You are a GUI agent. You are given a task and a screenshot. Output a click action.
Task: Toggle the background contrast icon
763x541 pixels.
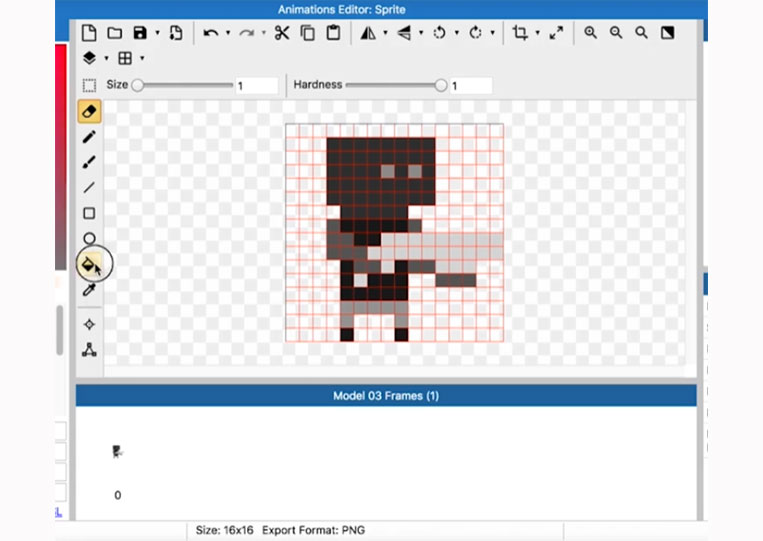pyautogui.click(x=668, y=33)
